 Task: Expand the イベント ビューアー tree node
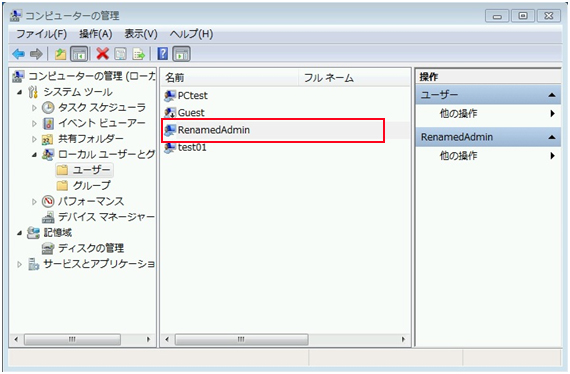pyautogui.click(x=34, y=124)
